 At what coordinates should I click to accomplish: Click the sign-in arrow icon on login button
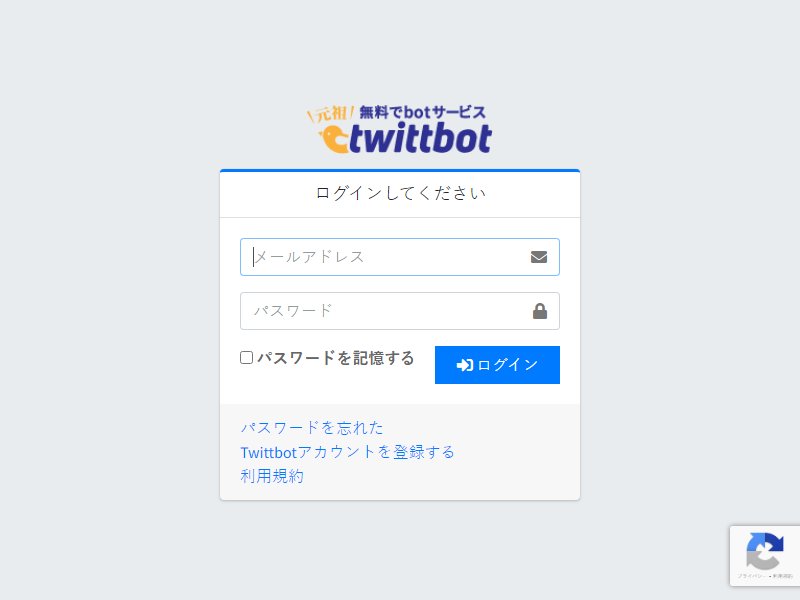[x=464, y=365]
